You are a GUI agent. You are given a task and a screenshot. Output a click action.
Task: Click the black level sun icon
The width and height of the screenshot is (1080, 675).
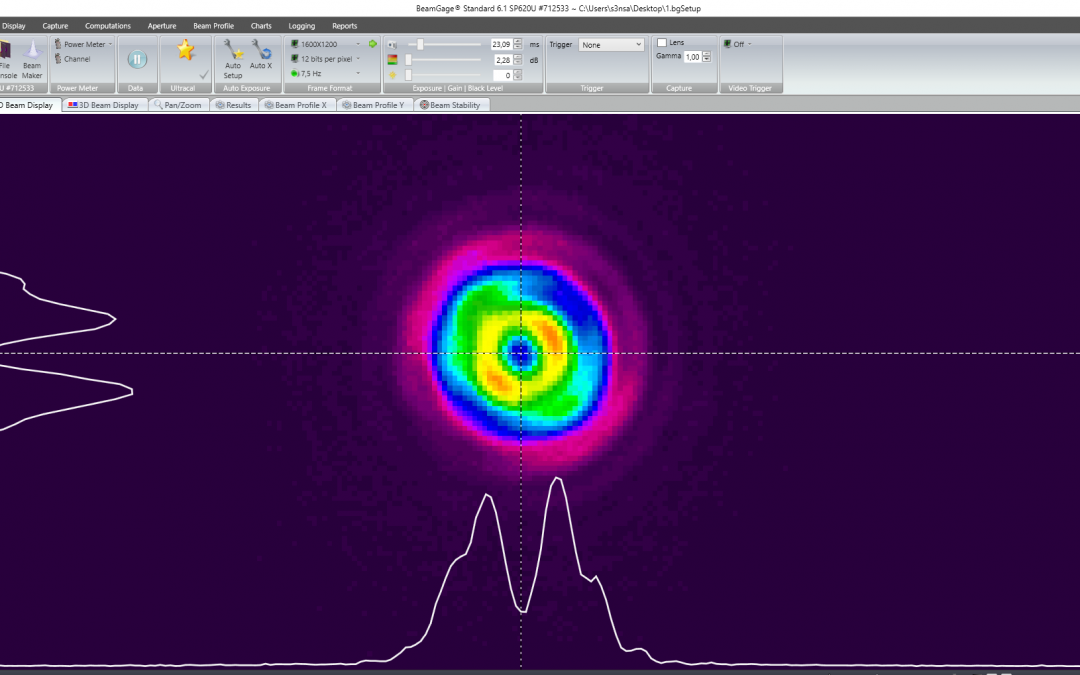[393, 75]
